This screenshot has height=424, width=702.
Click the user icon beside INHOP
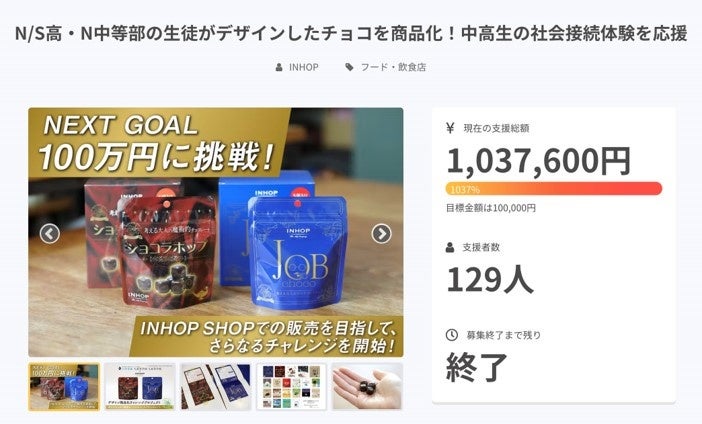[x=279, y=67]
